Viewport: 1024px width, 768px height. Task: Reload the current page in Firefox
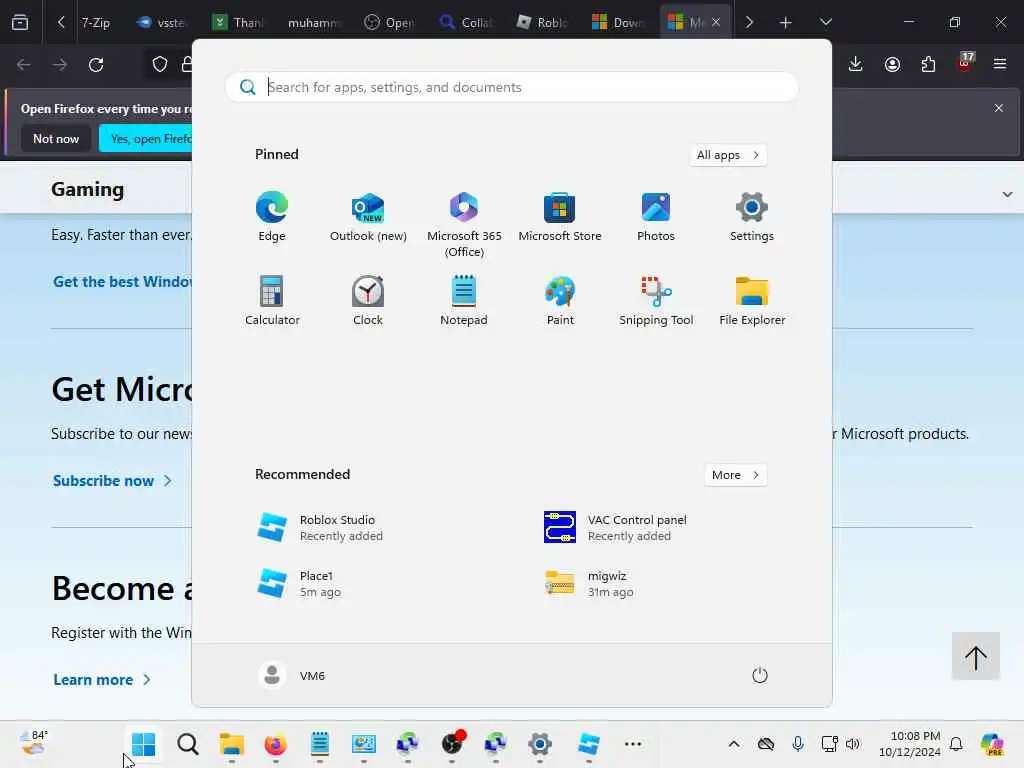click(x=96, y=65)
